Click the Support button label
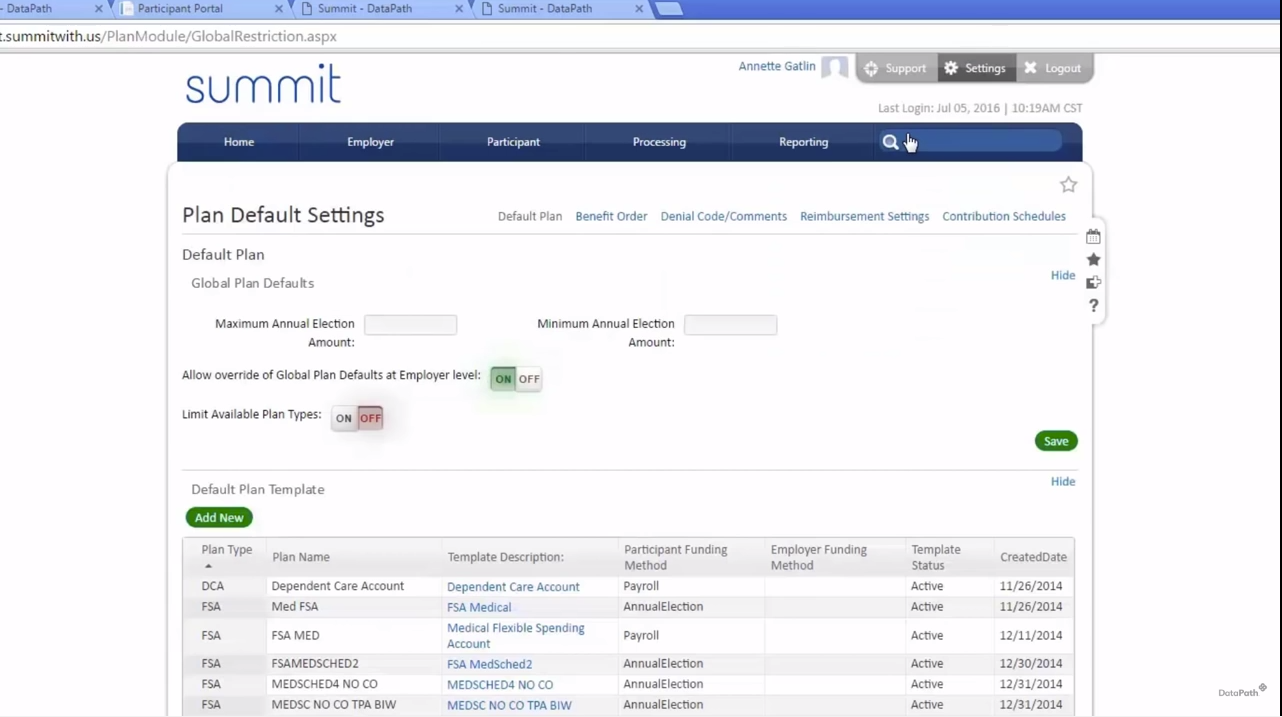The image size is (1282, 717). coord(905,68)
